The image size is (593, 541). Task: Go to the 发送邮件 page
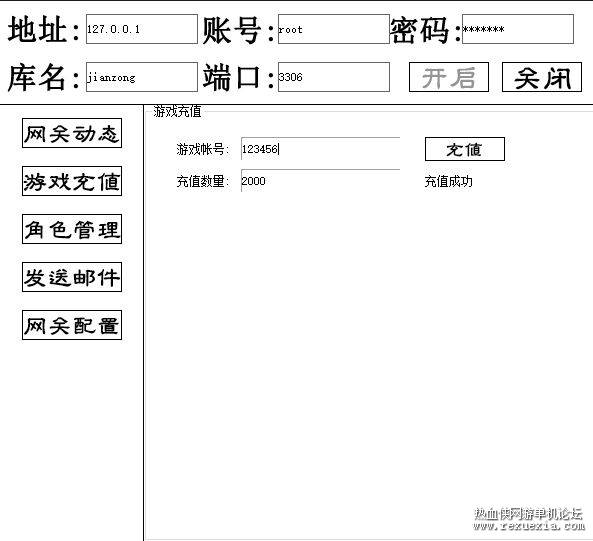coord(72,277)
